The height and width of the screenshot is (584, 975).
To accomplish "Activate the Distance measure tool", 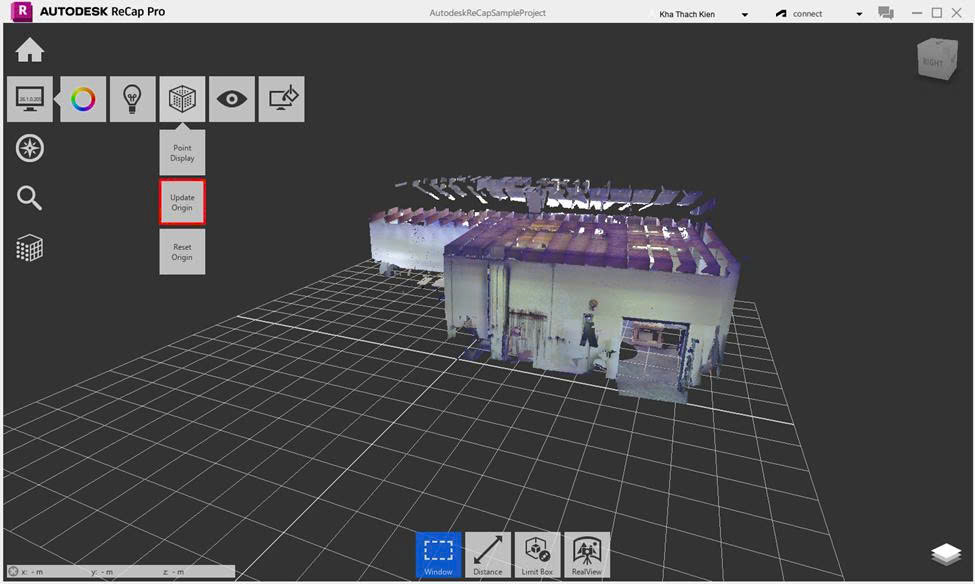I will point(488,555).
